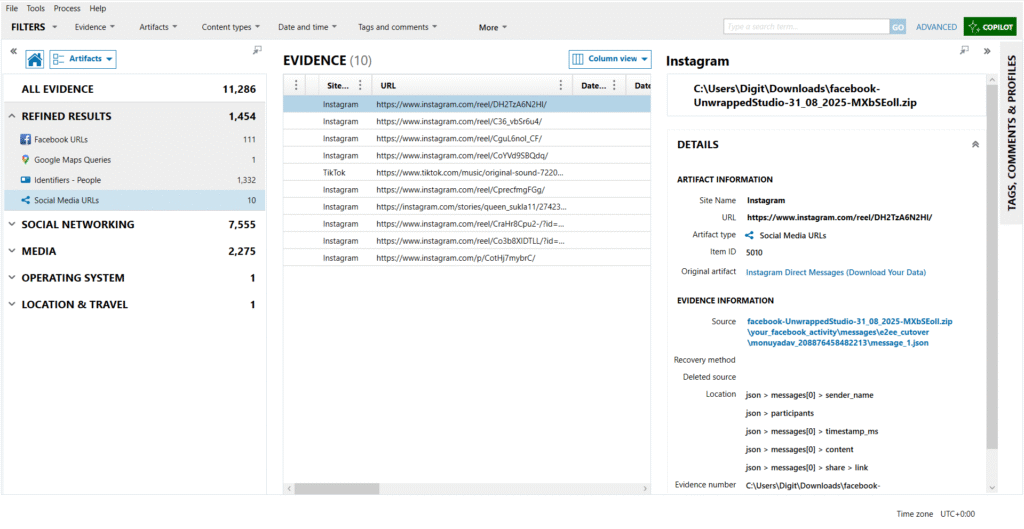Open Copilot assistant
The image size is (1024, 529).
[x=990, y=27]
